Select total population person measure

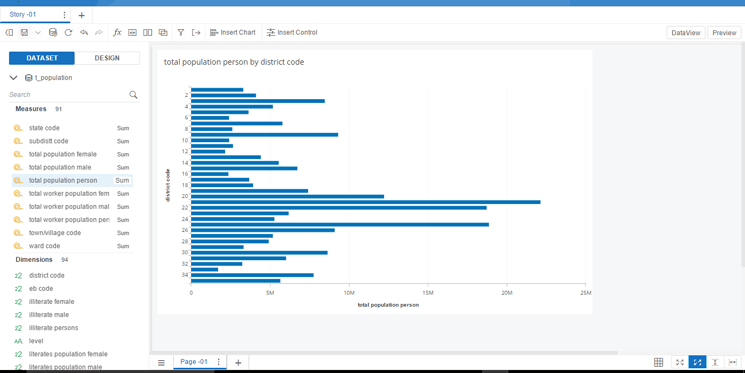pyautogui.click(x=63, y=181)
